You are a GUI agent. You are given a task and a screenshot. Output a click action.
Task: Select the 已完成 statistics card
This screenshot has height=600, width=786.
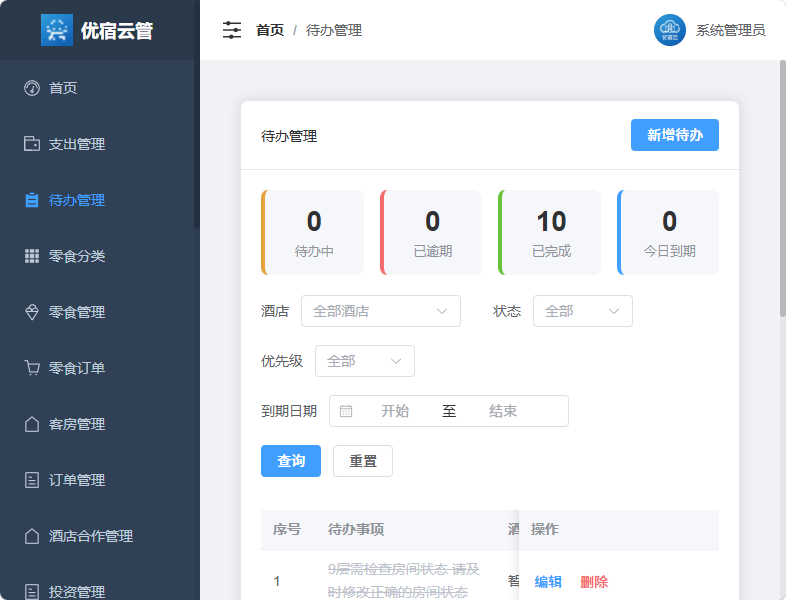pos(549,232)
